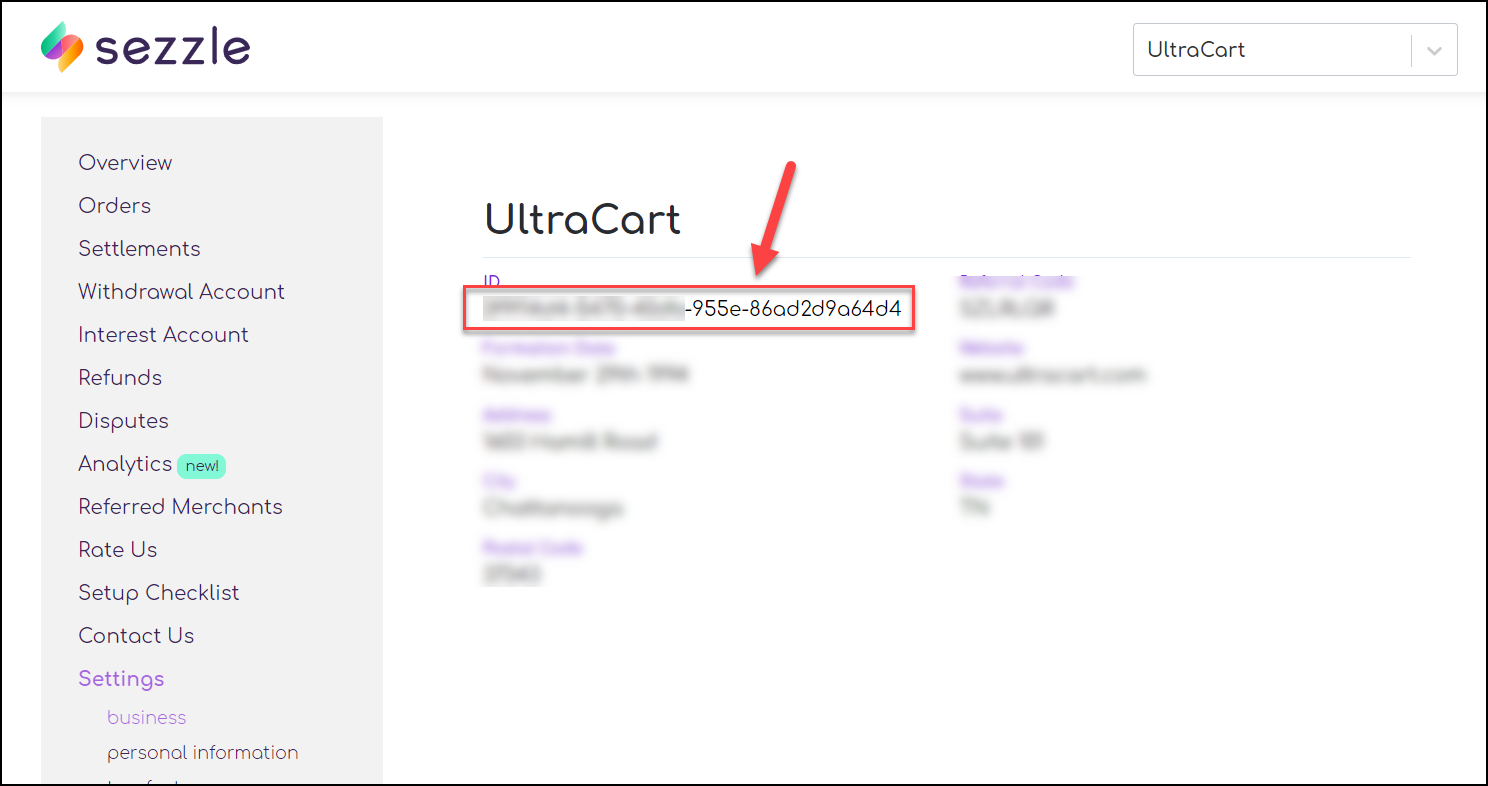The height and width of the screenshot is (786, 1488).
Task: Open Disputes in the sidebar
Action: pyautogui.click(x=123, y=420)
